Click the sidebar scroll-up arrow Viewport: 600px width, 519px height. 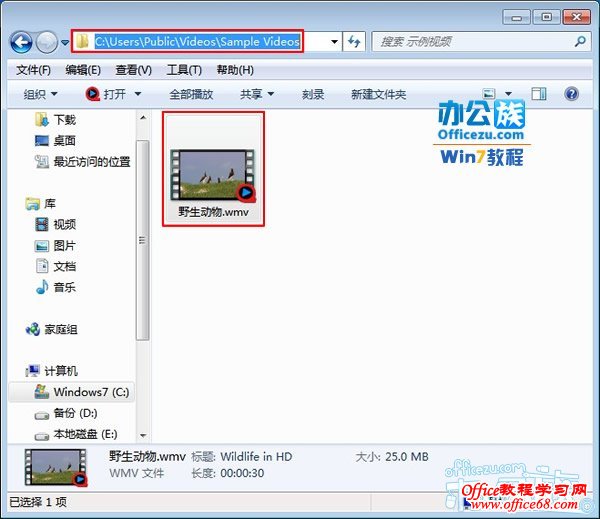[x=143, y=118]
